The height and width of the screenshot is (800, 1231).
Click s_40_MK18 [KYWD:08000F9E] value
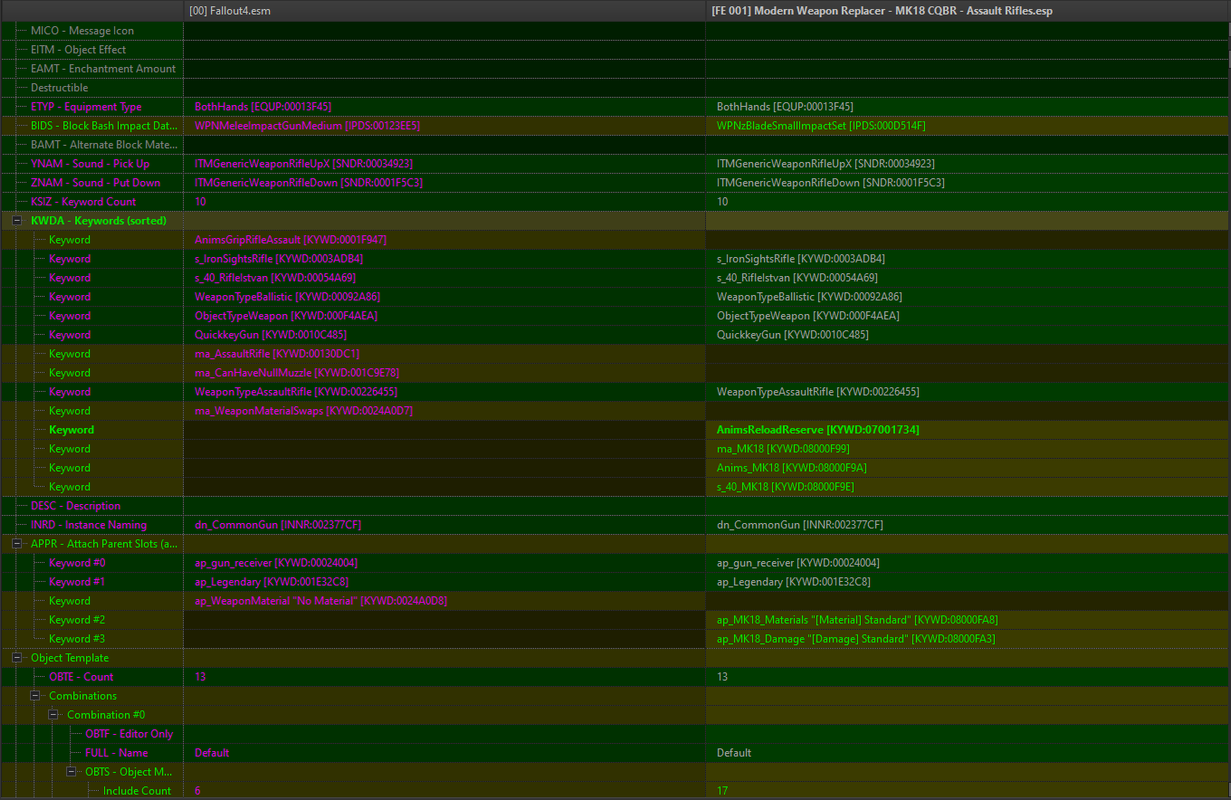(x=785, y=486)
